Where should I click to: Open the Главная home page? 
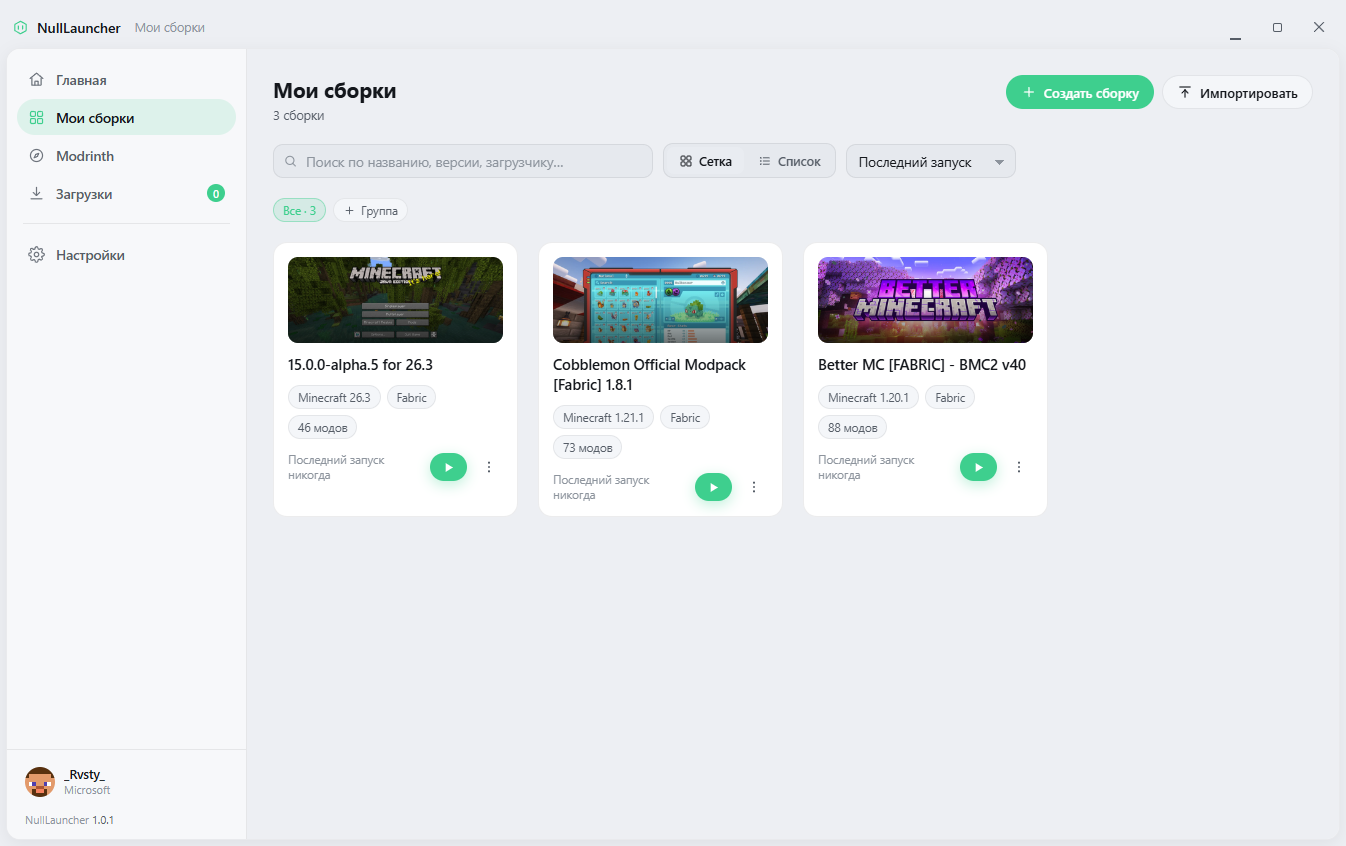[x=126, y=80]
